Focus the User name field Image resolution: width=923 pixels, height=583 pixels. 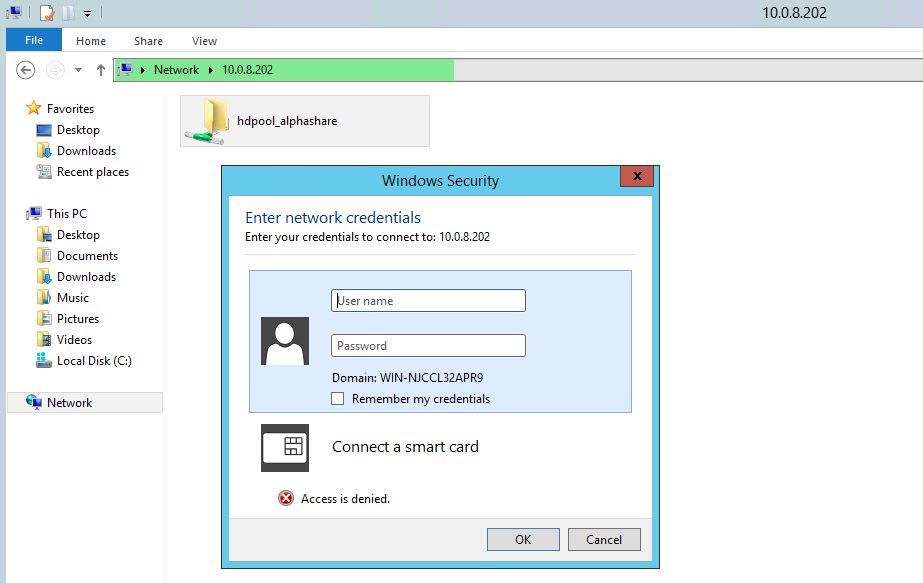click(x=428, y=300)
